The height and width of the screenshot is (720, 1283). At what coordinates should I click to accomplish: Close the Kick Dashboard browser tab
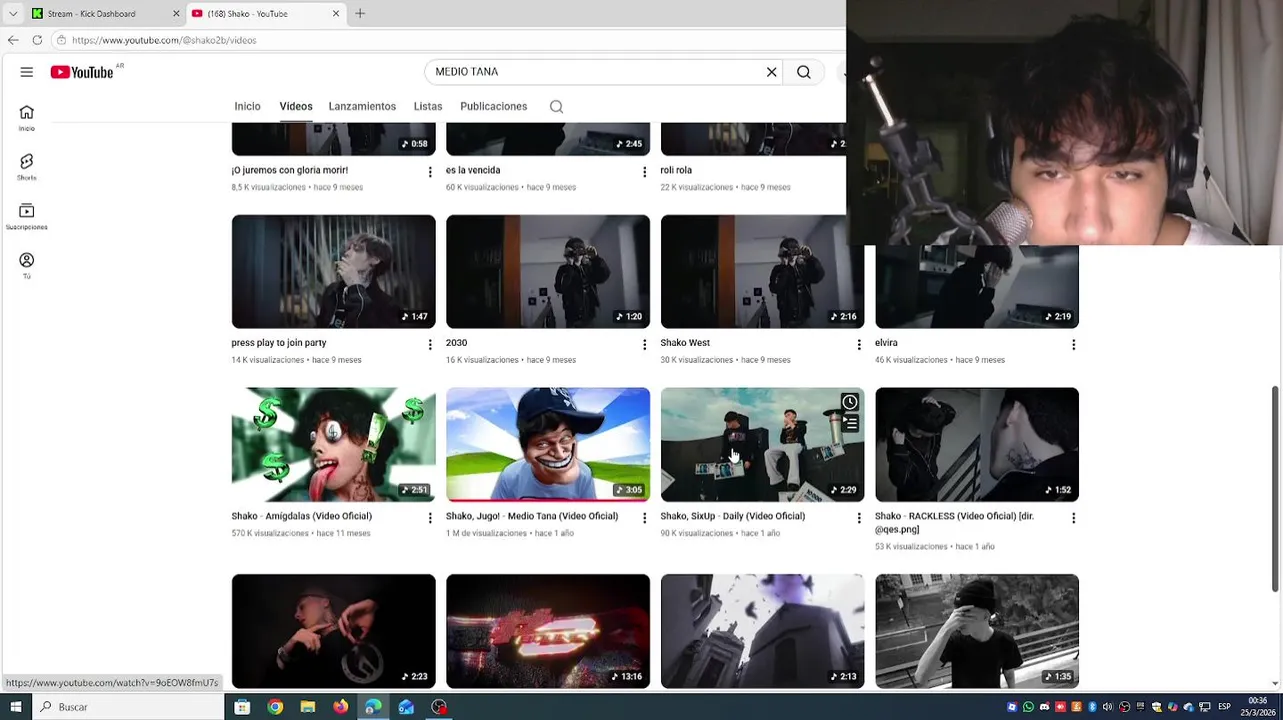tap(176, 14)
